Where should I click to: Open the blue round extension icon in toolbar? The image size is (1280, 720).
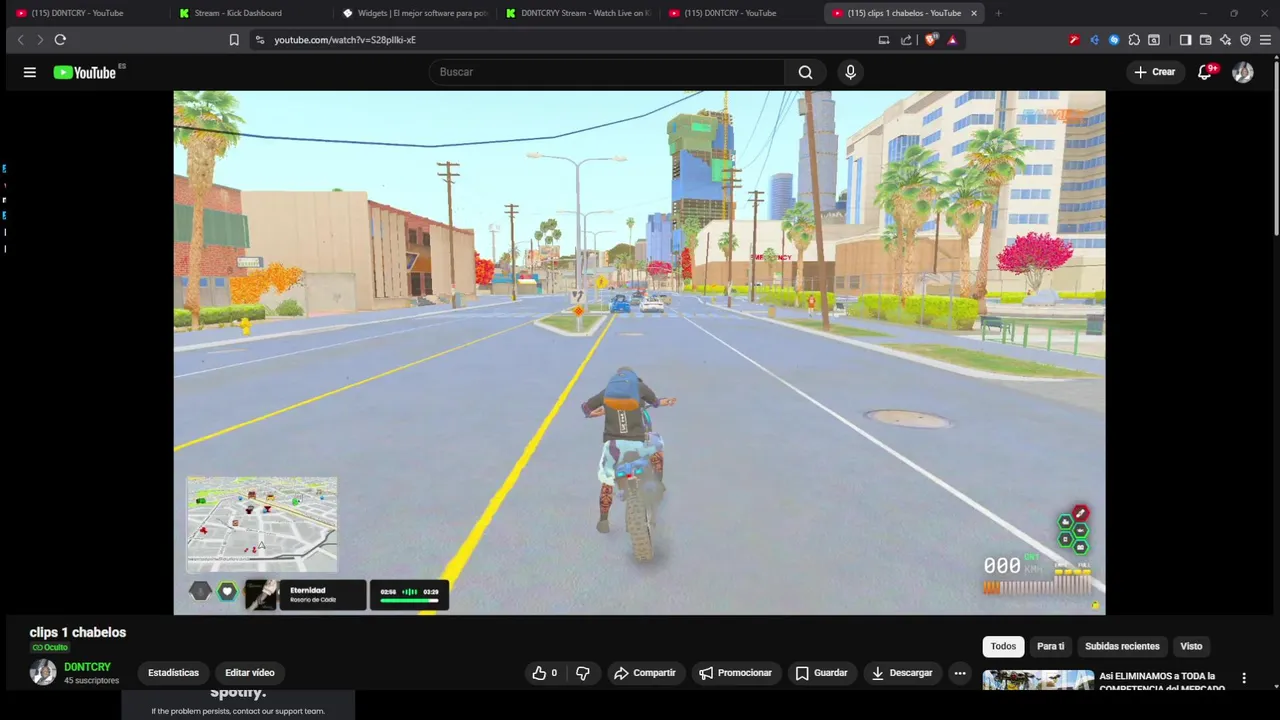tap(1114, 40)
